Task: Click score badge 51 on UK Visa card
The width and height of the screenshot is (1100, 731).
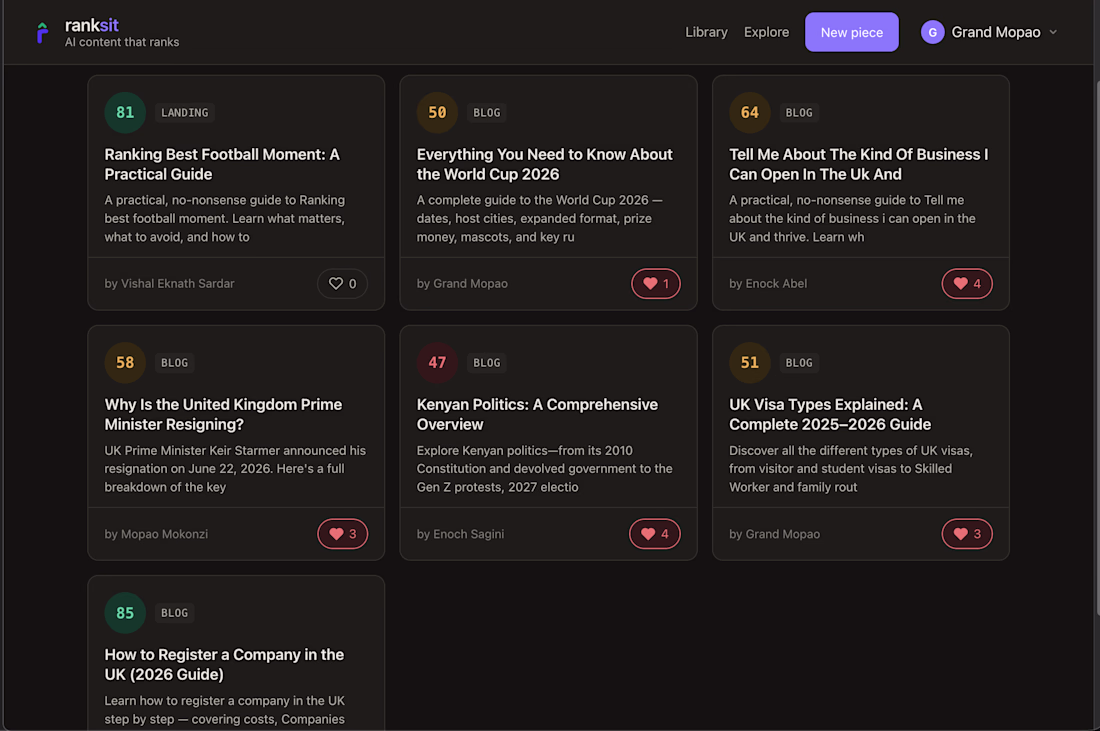Action: point(749,363)
